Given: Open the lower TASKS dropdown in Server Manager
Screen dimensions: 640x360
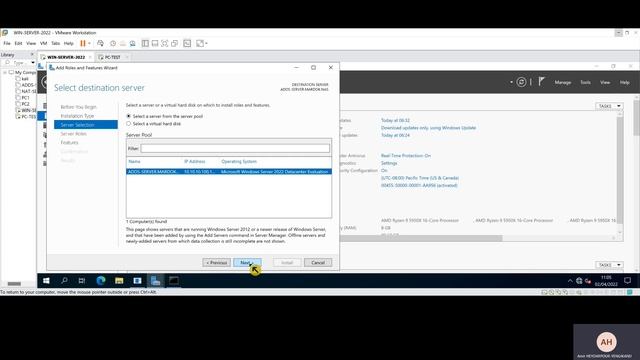Looking at the screenshot, I should (x=609, y=265).
